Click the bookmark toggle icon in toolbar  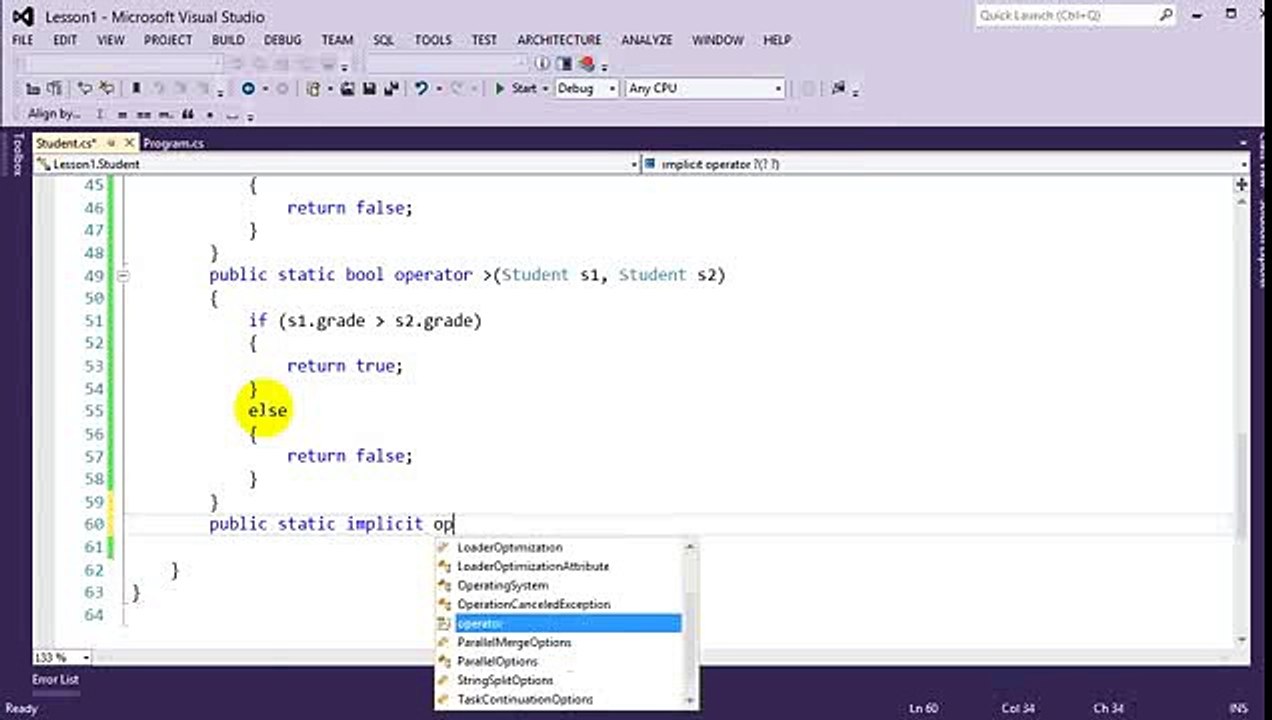coord(136,88)
